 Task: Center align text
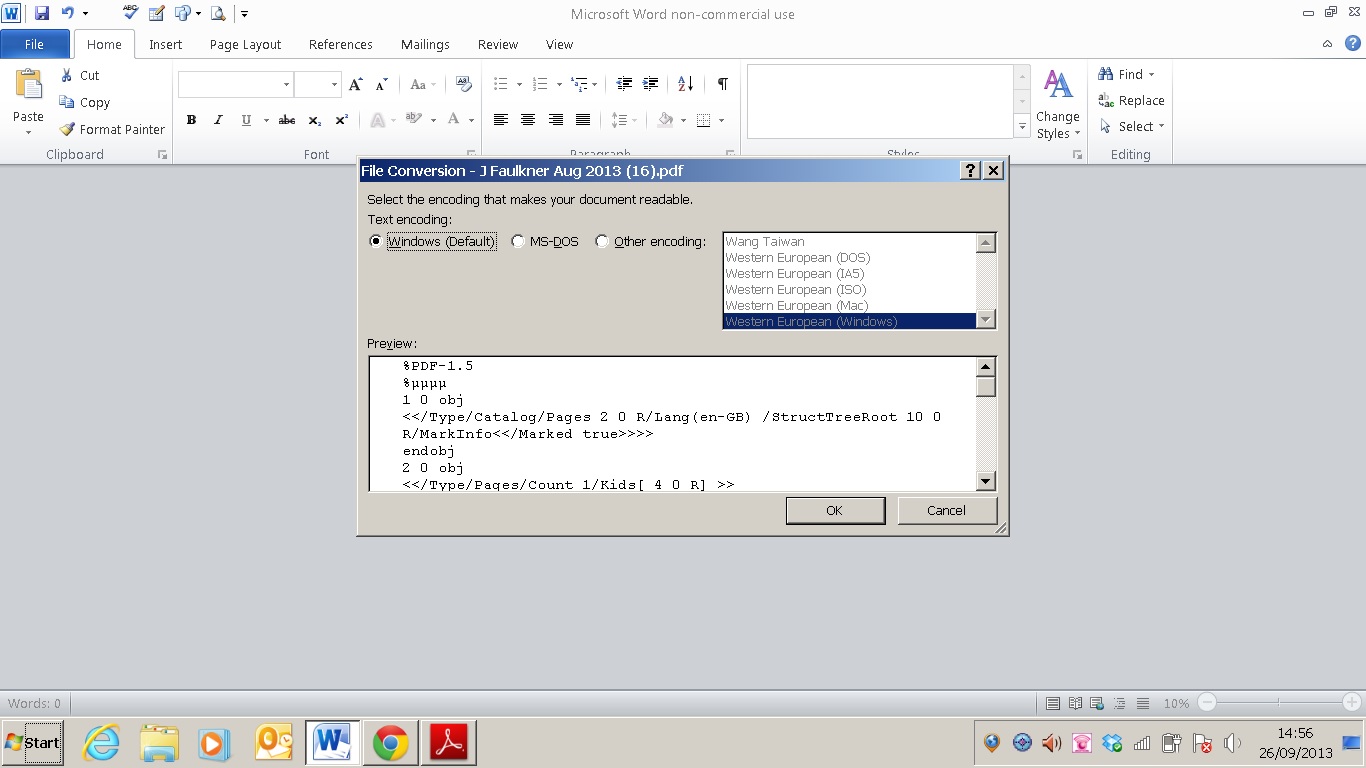[528, 120]
